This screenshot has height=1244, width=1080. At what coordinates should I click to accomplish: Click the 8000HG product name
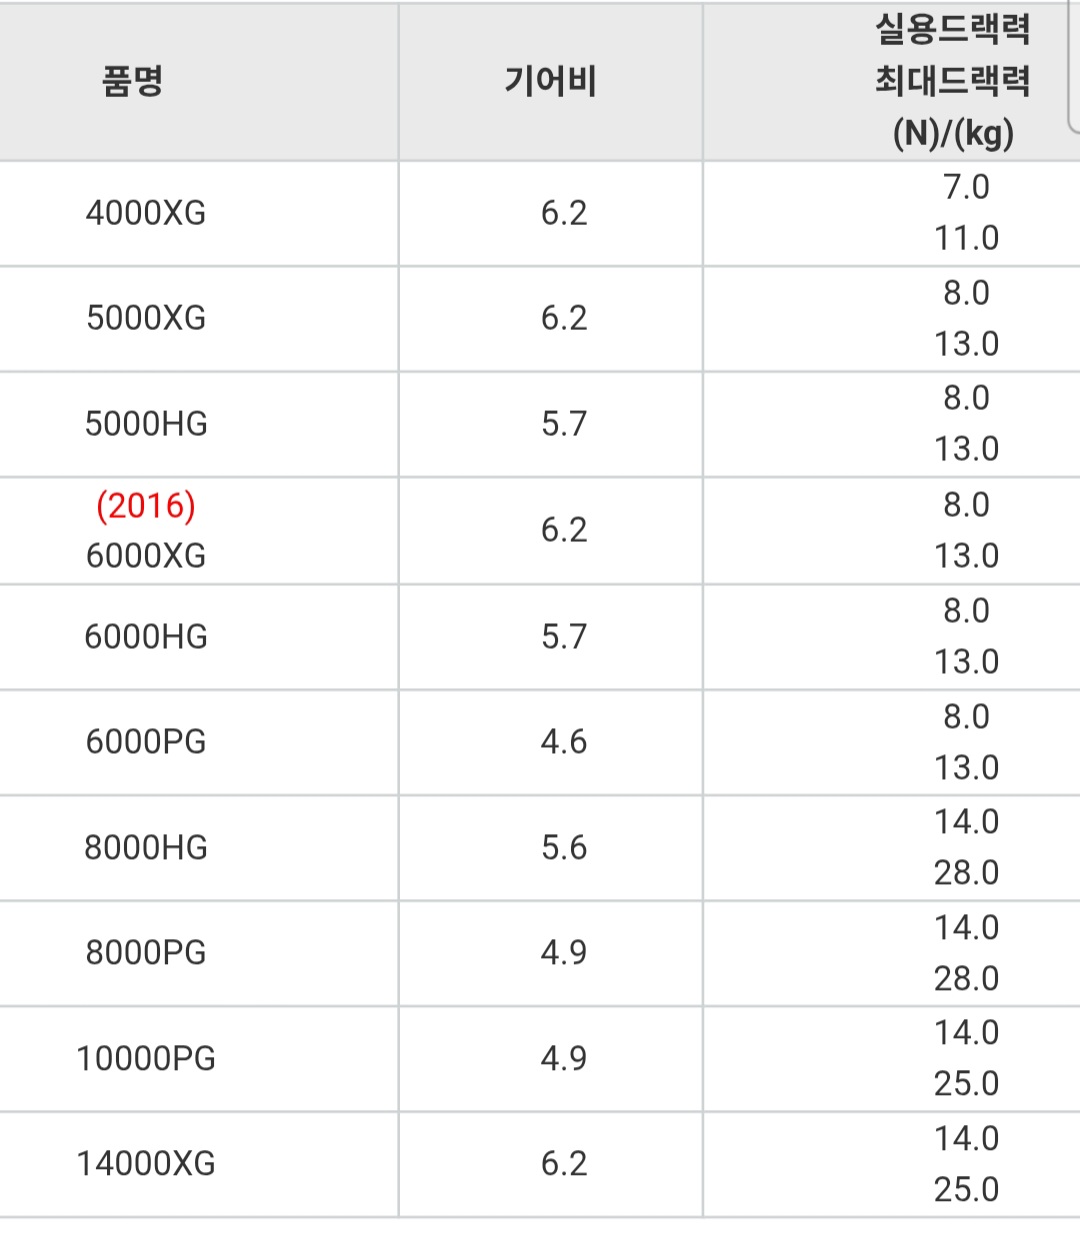pyautogui.click(x=146, y=848)
